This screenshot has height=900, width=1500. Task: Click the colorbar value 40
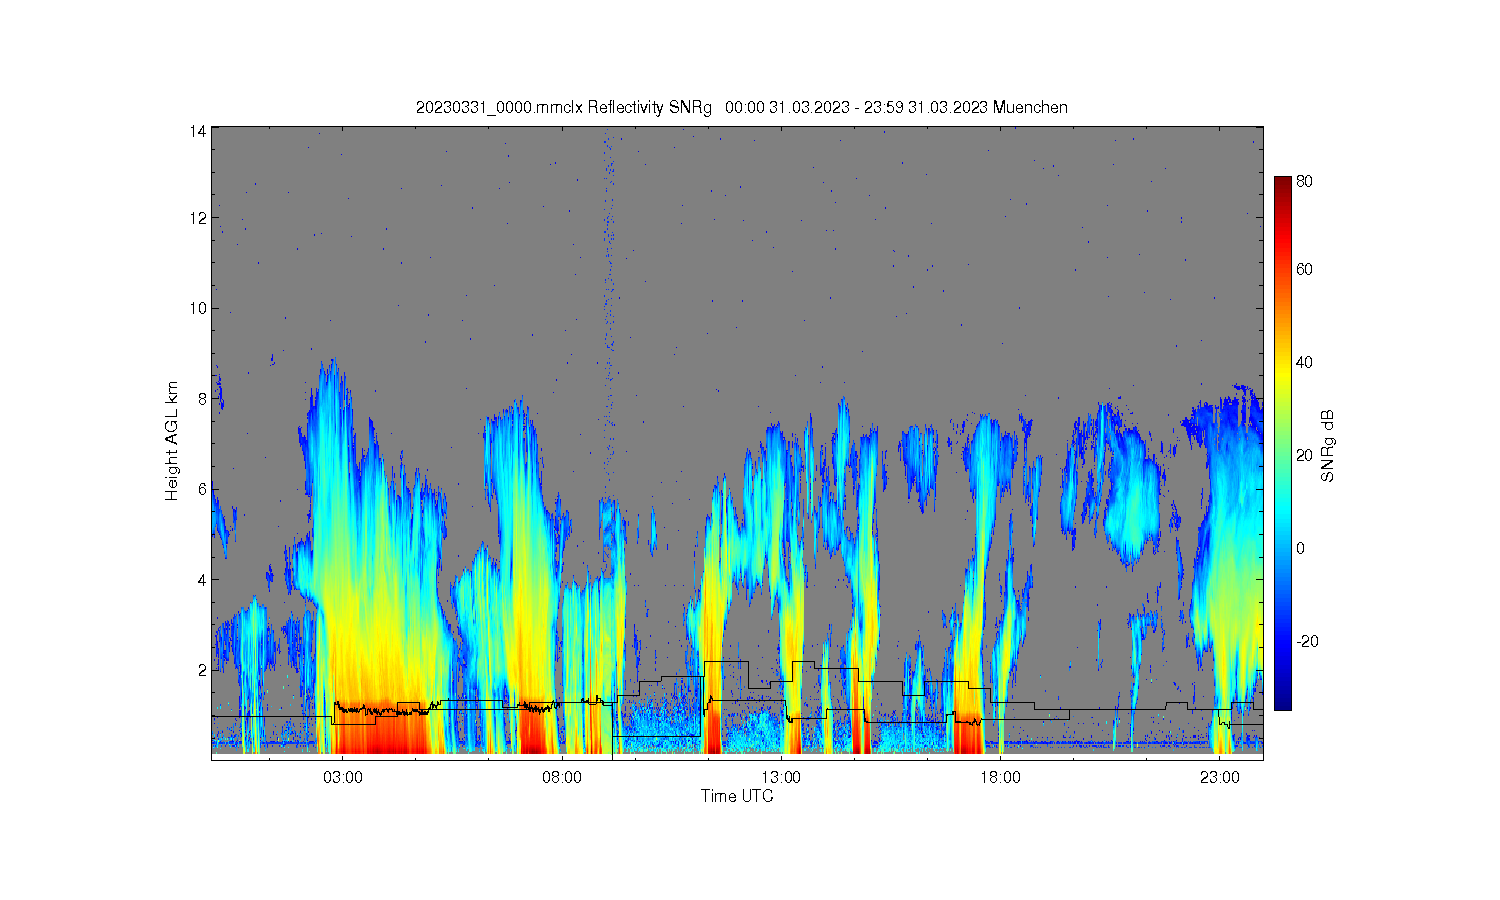point(1305,362)
